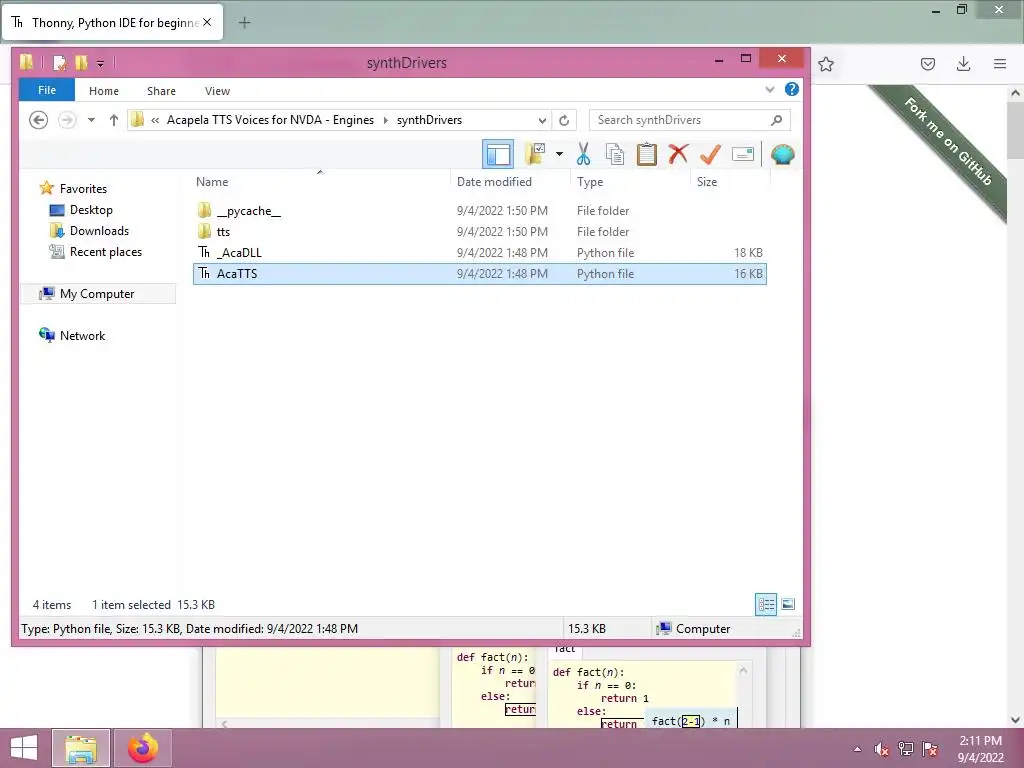Select the AcaTTS Python file
Image resolution: width=1024 pixels, height=768 pixels.
479,274
